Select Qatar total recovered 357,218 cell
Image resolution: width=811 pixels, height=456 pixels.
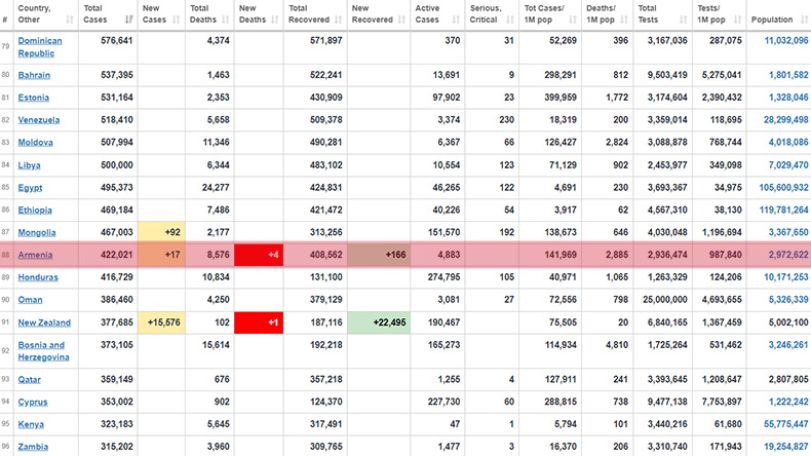pos(316,379)
